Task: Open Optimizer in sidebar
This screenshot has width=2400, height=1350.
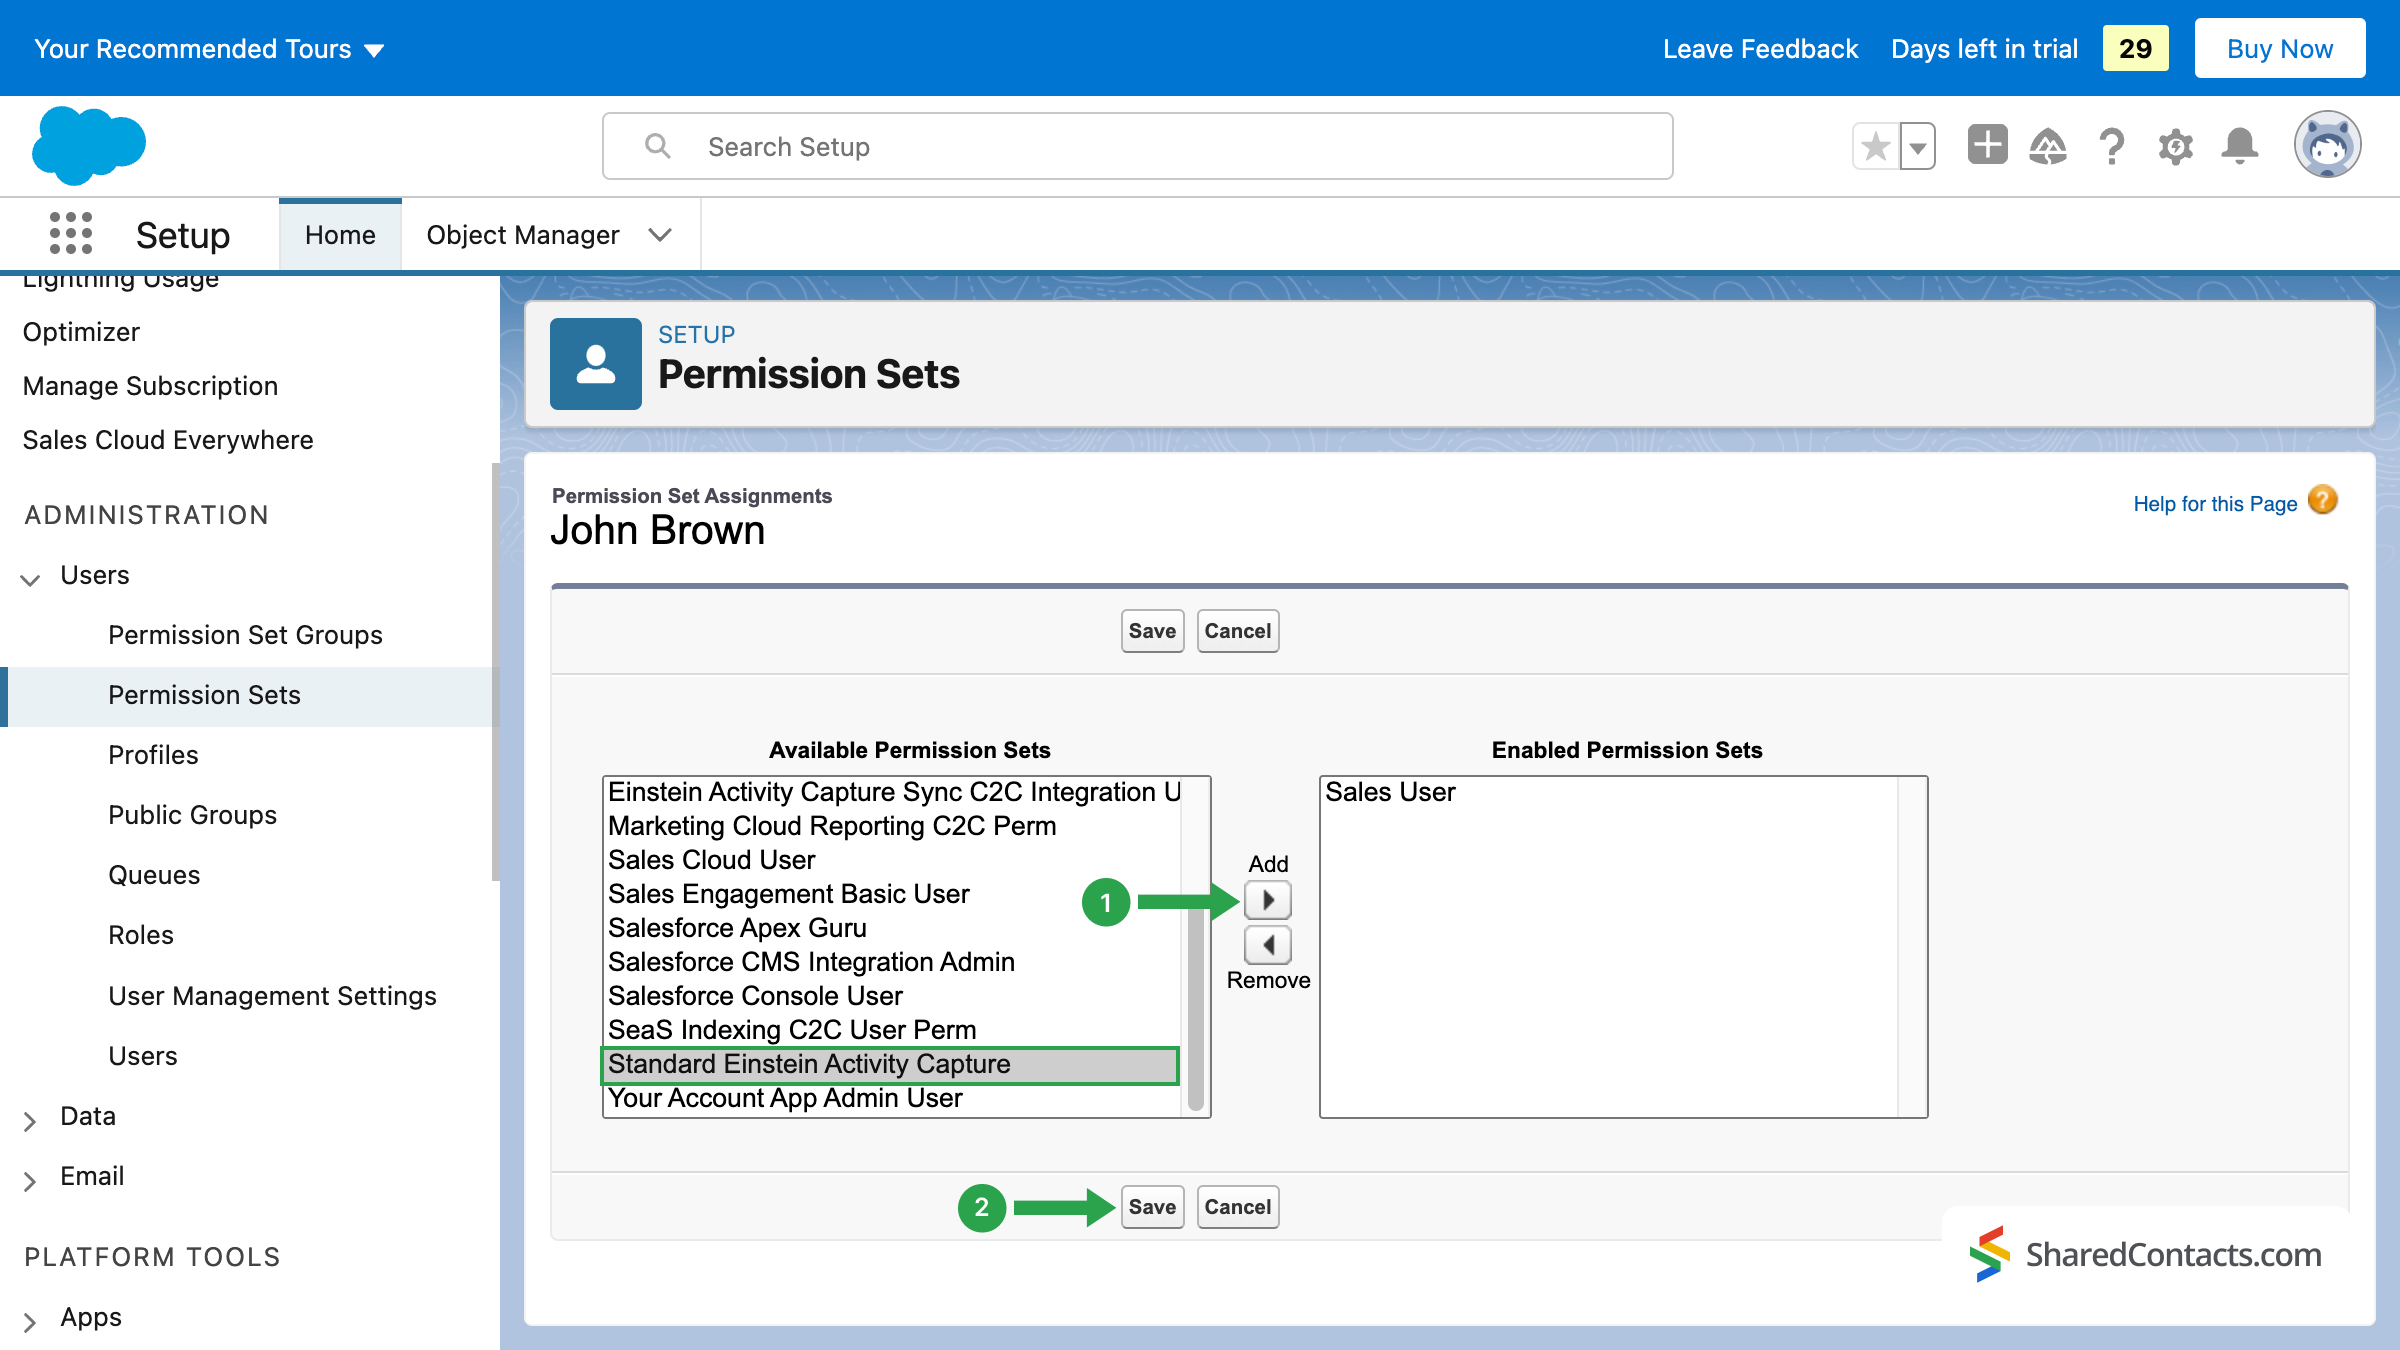Action: [81, 332]
